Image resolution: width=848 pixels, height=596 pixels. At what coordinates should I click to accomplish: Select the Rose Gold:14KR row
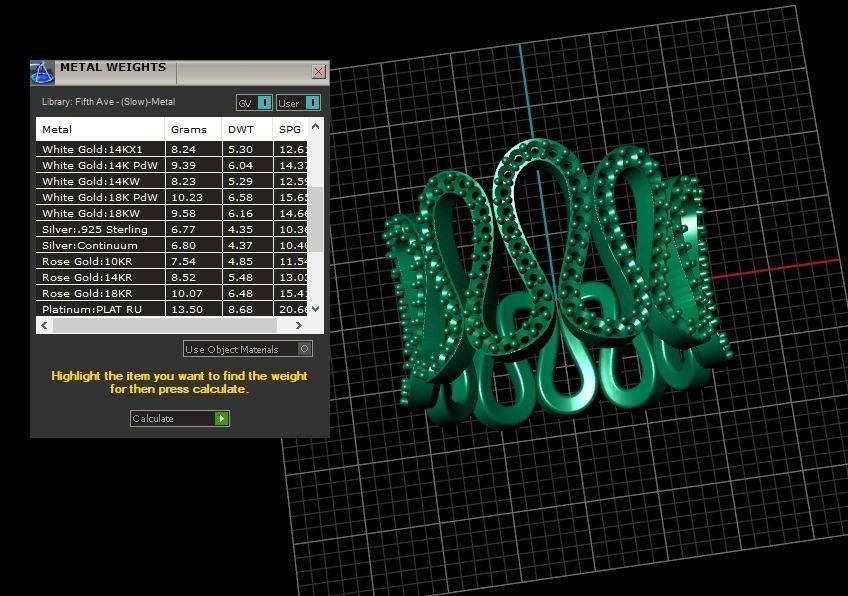pos(172,277)
